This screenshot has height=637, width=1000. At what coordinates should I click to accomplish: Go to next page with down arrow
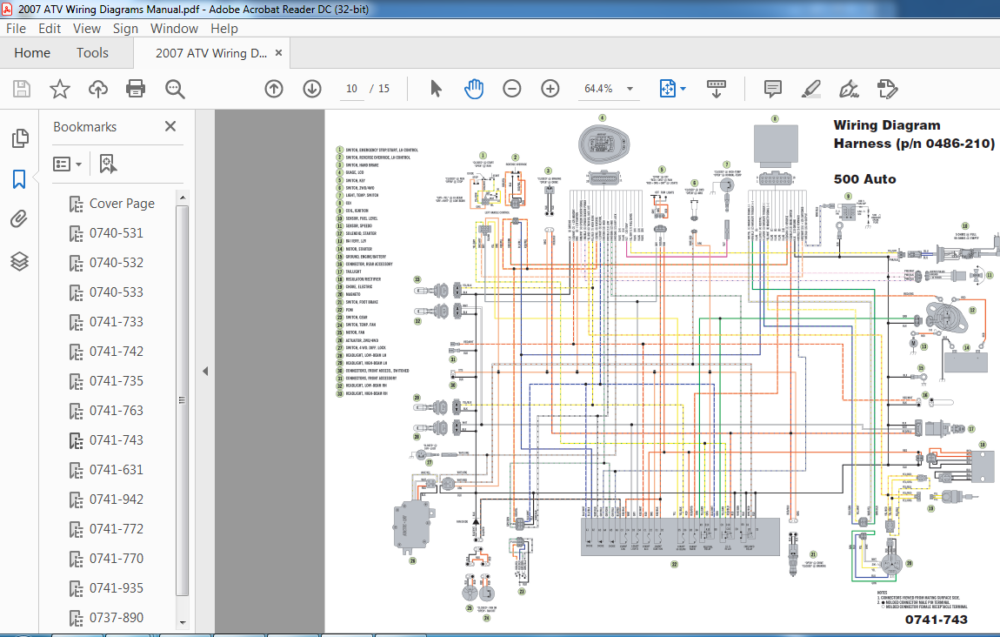312,89
